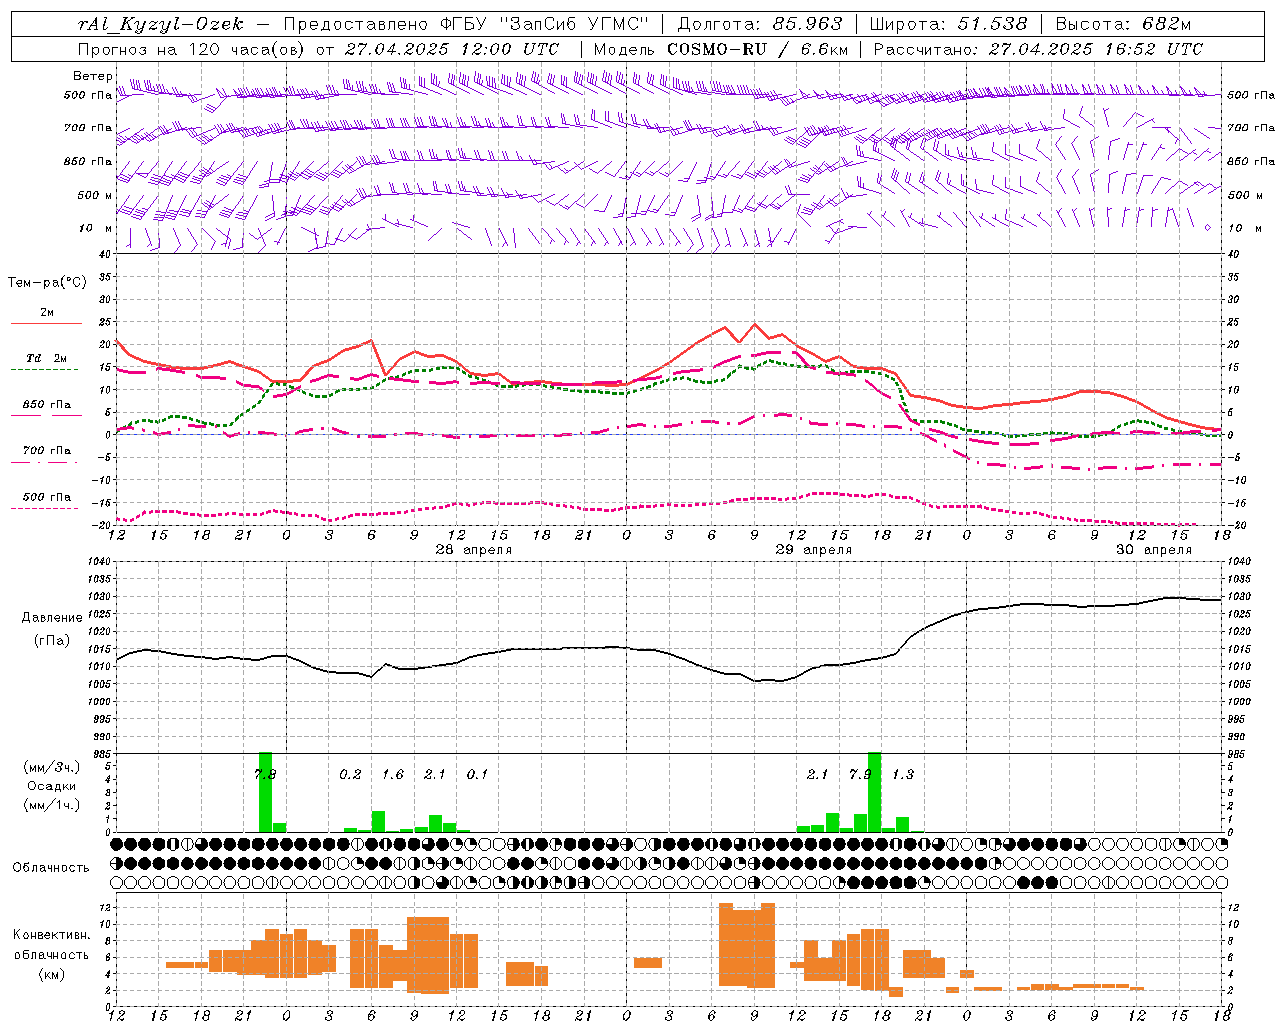
Task: Click the Рассчитано 27.04.2025 16:52 UTC timestamp
Action: click(1038, 48)
